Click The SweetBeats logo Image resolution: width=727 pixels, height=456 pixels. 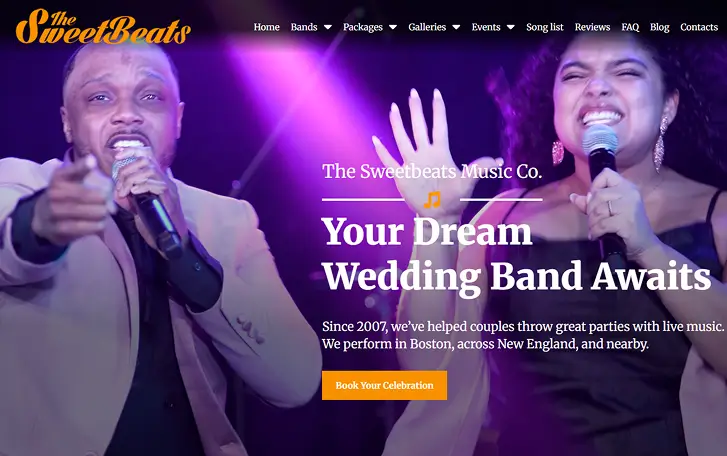[x=103, y=26]
